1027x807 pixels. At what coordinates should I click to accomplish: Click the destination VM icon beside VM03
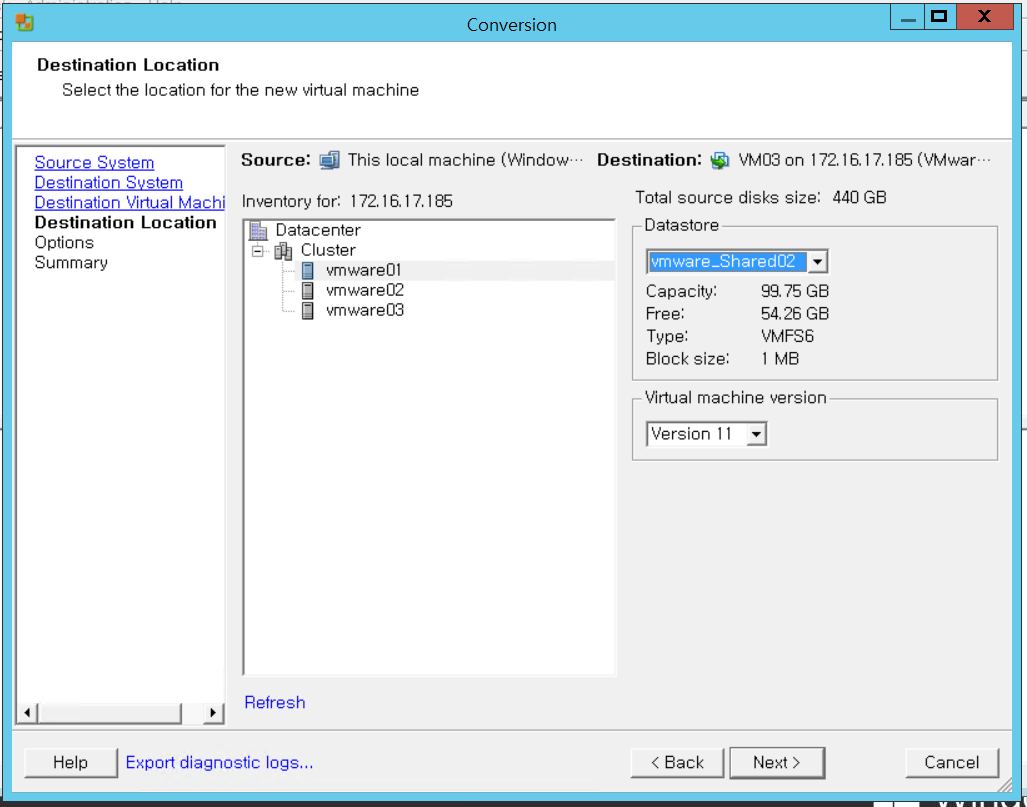pos(720,160)
